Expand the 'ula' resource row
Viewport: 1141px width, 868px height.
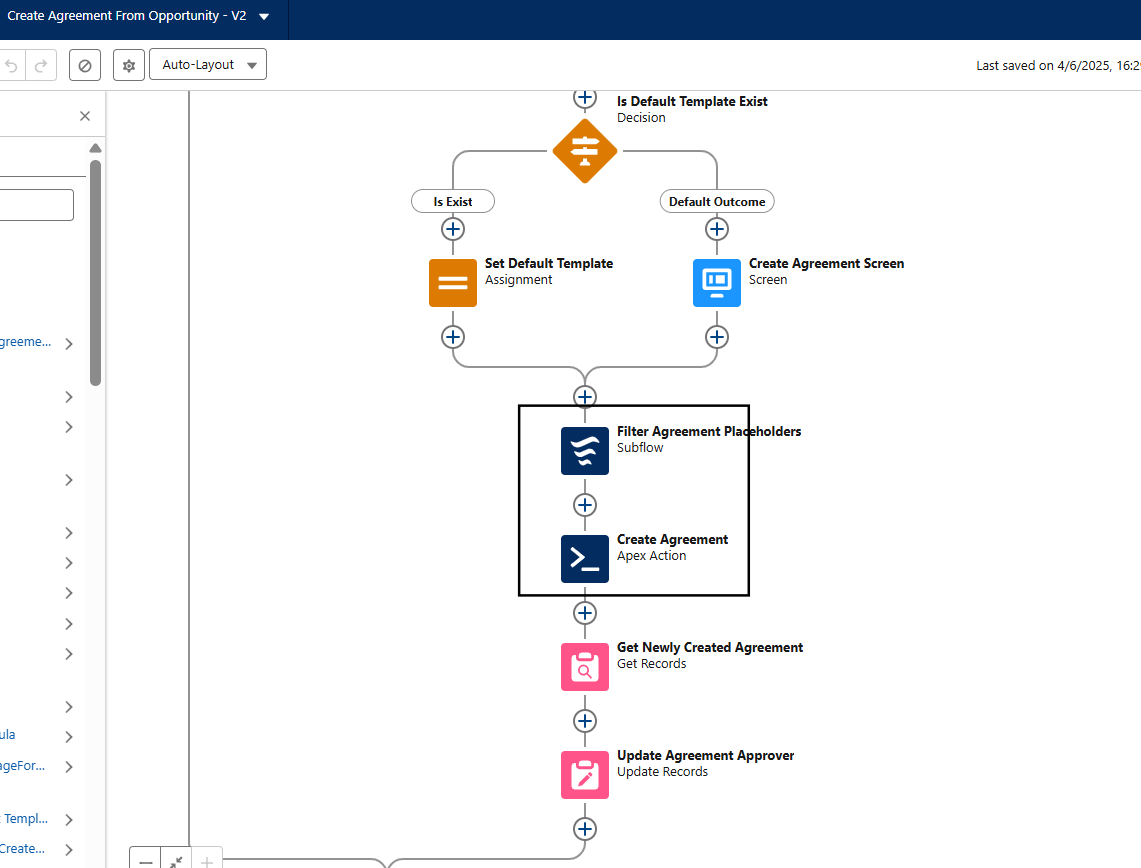tap(69, 736)
